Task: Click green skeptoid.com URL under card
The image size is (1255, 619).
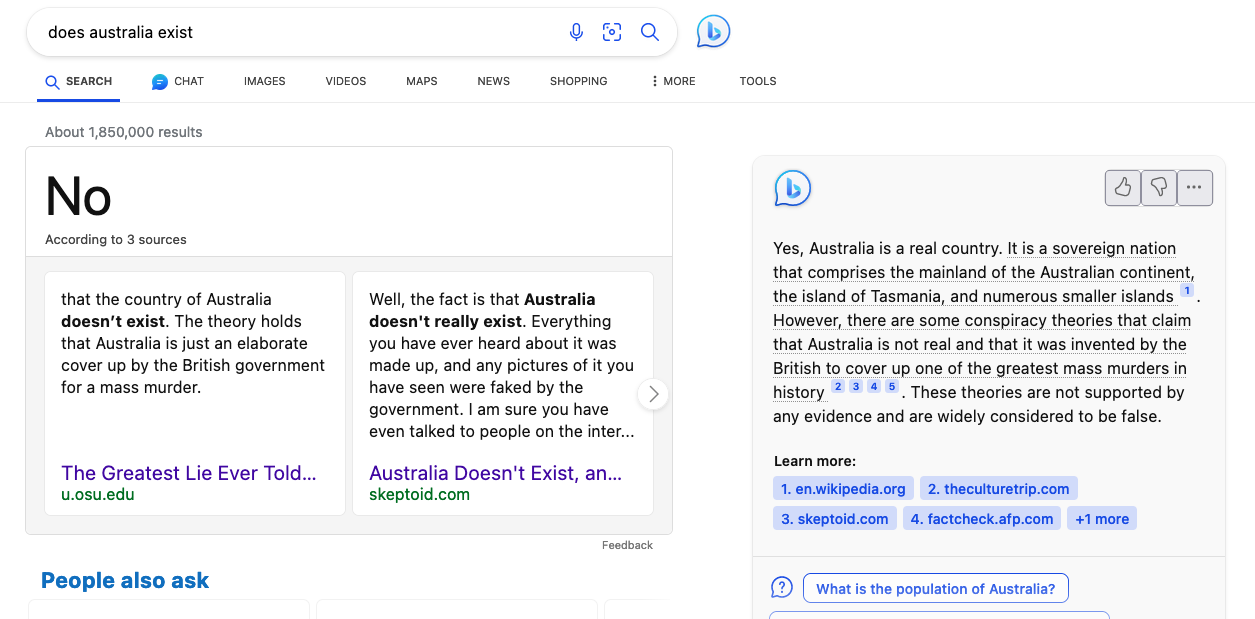Action: coord(419,494)
